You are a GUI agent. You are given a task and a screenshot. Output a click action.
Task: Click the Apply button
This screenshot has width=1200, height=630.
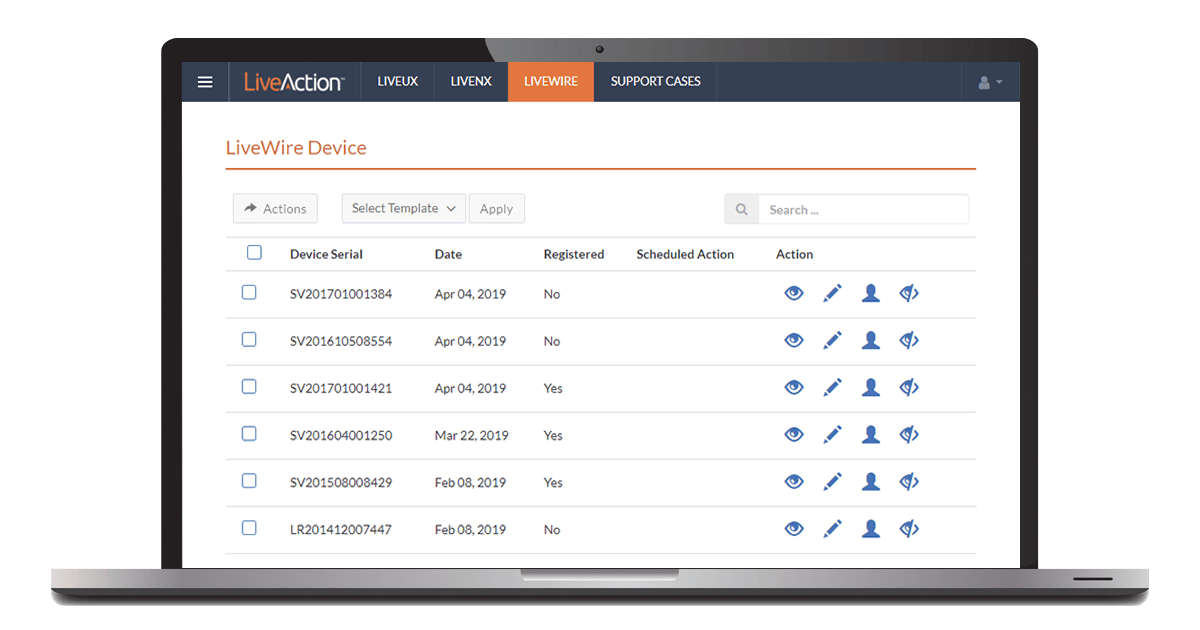(x=497, y=208)
